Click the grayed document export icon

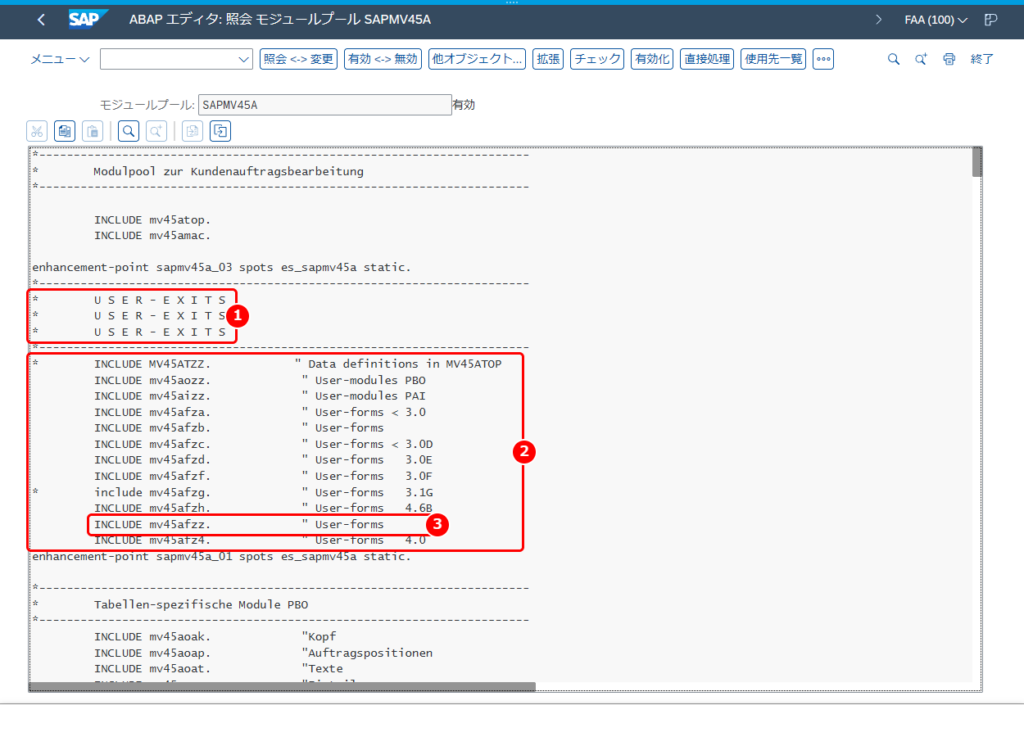click(192, 131)
